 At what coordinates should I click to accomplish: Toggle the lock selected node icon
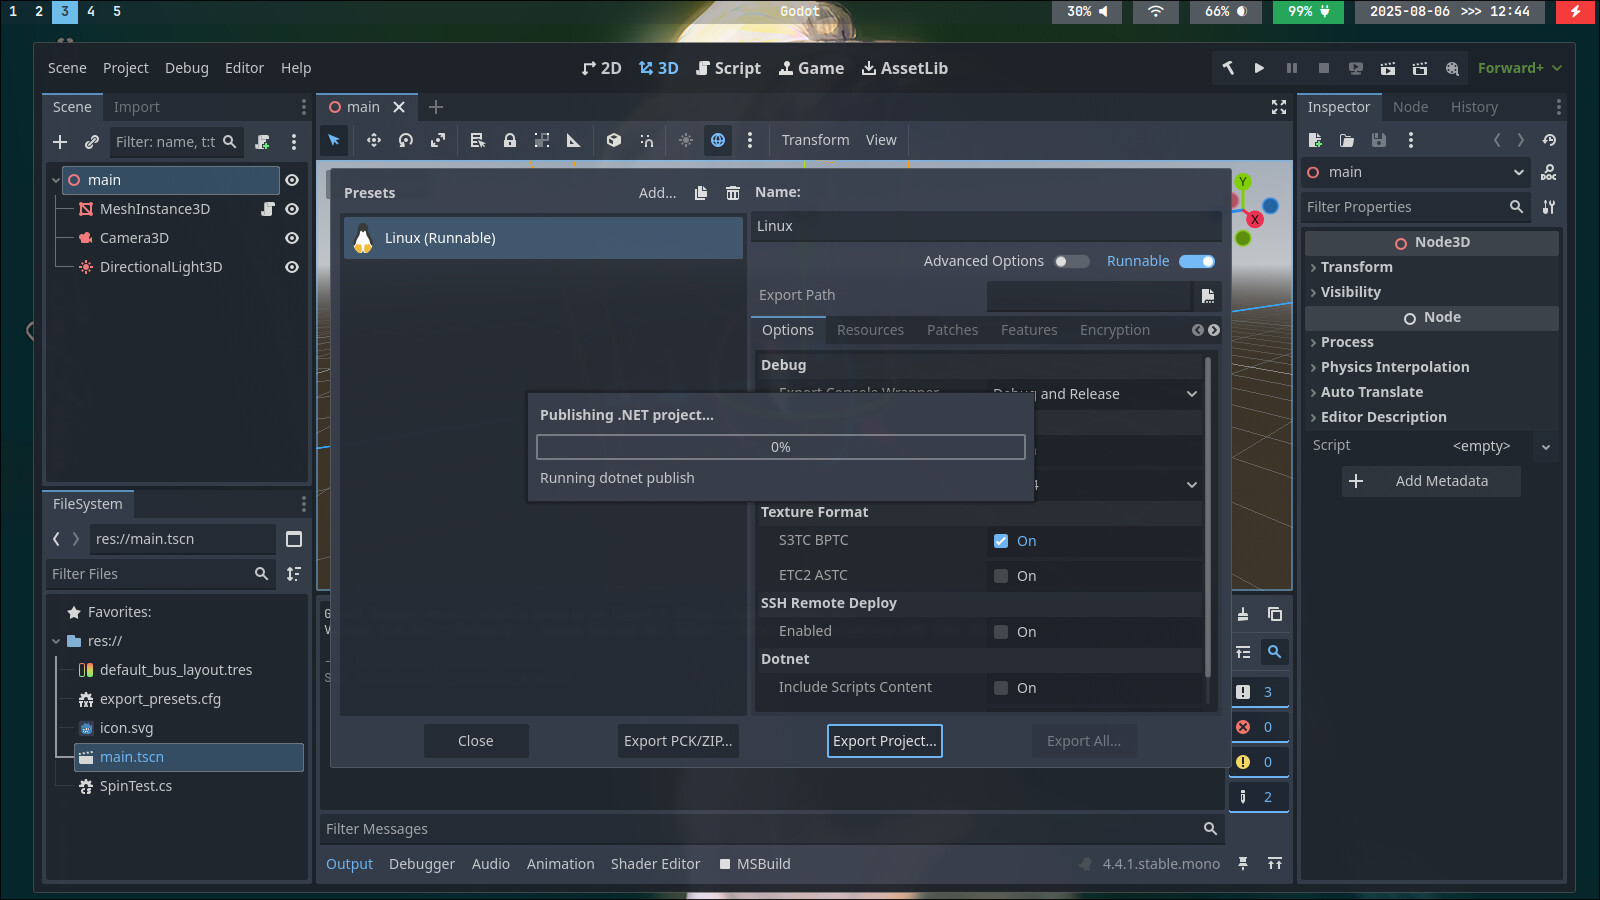510,141
